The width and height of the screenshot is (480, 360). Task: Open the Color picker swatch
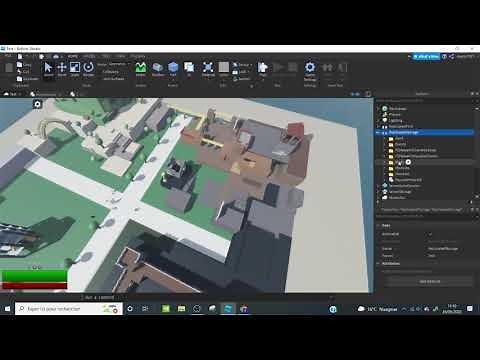224,68
